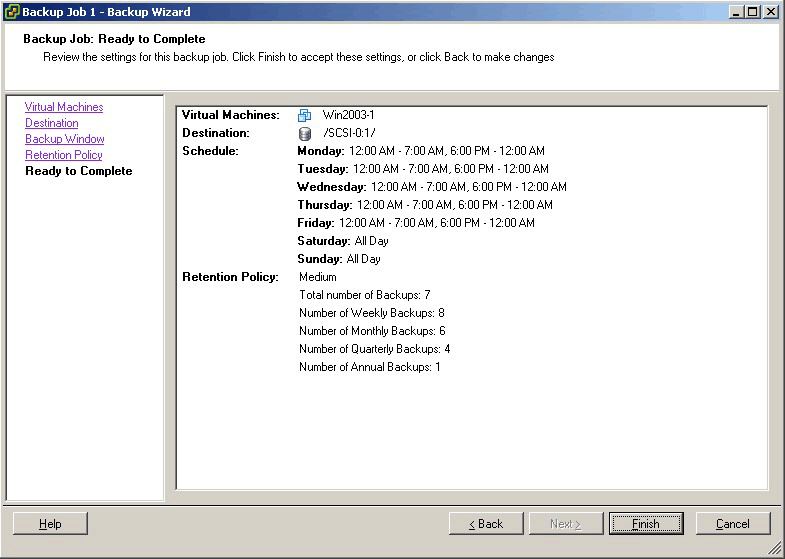The height and width of the screenshot is (559, 785).
Task: Click Back to change settings
Action: pyautogui.click(x=486, y=524)
